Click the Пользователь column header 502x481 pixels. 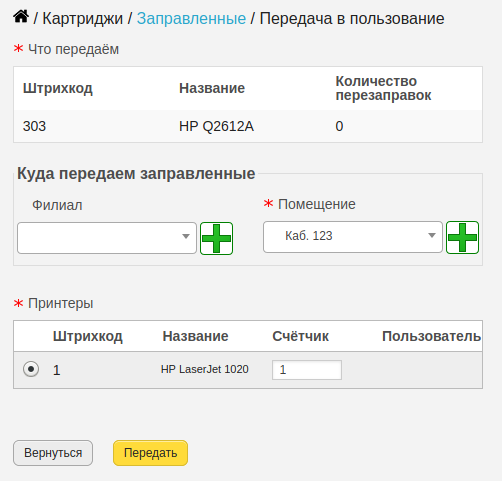(x=431, y=336)
